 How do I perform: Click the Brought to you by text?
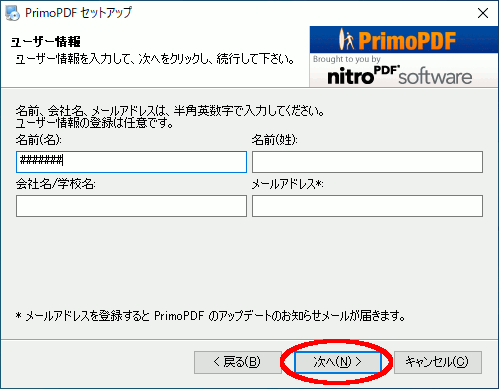pyautogui.click(x=347, y=59)
